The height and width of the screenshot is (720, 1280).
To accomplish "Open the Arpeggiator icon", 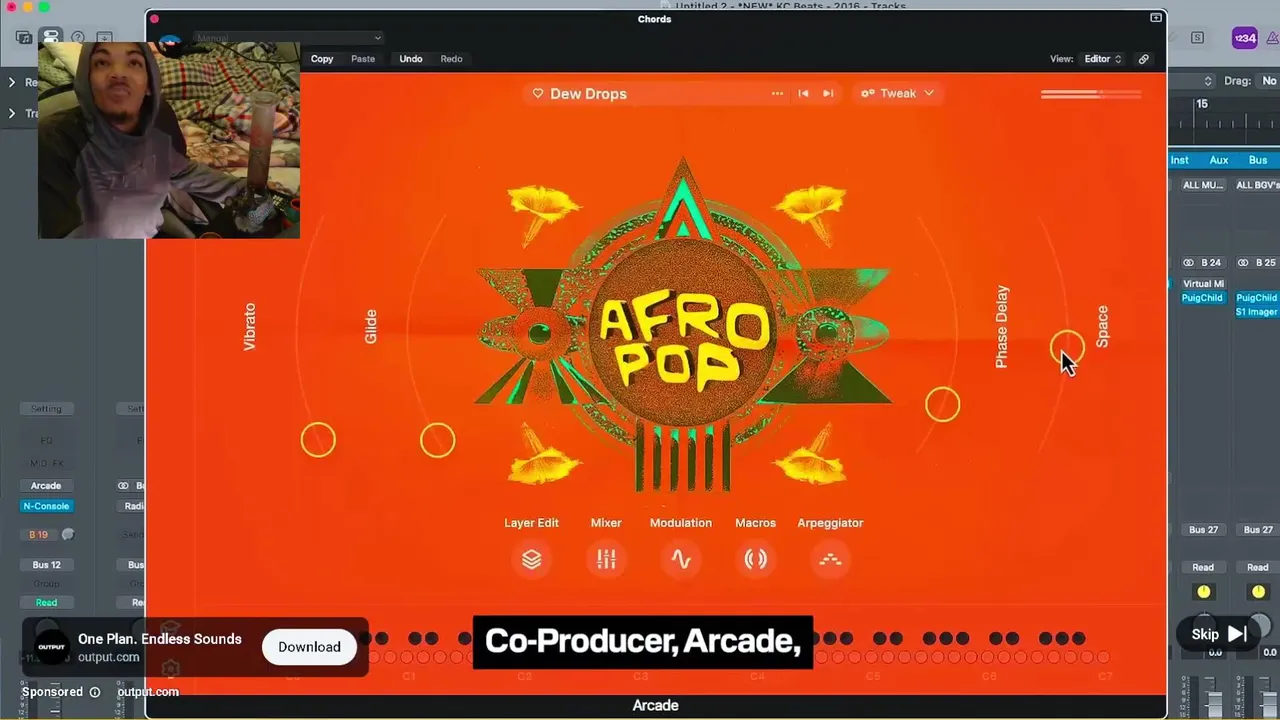I will pyautogui.click(x=830, y=560).
